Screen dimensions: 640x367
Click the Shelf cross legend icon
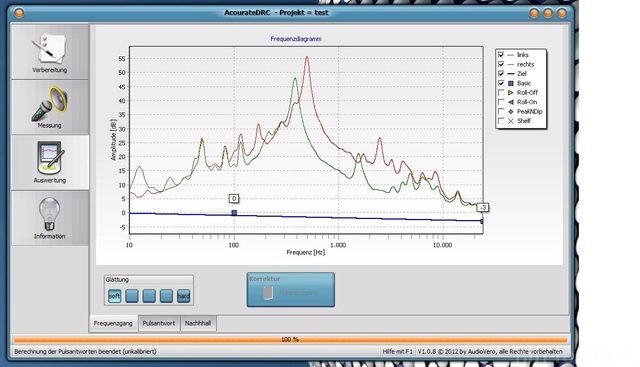pyautogui.click(x=511, y=121)
